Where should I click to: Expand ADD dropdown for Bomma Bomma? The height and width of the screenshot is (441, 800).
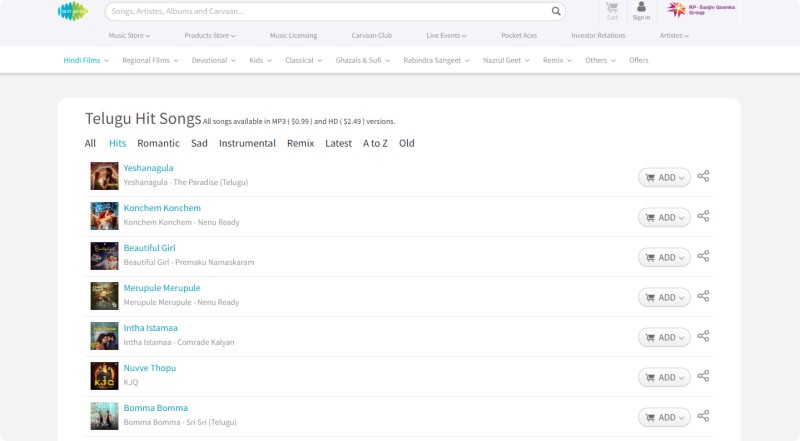coord(664,418)
